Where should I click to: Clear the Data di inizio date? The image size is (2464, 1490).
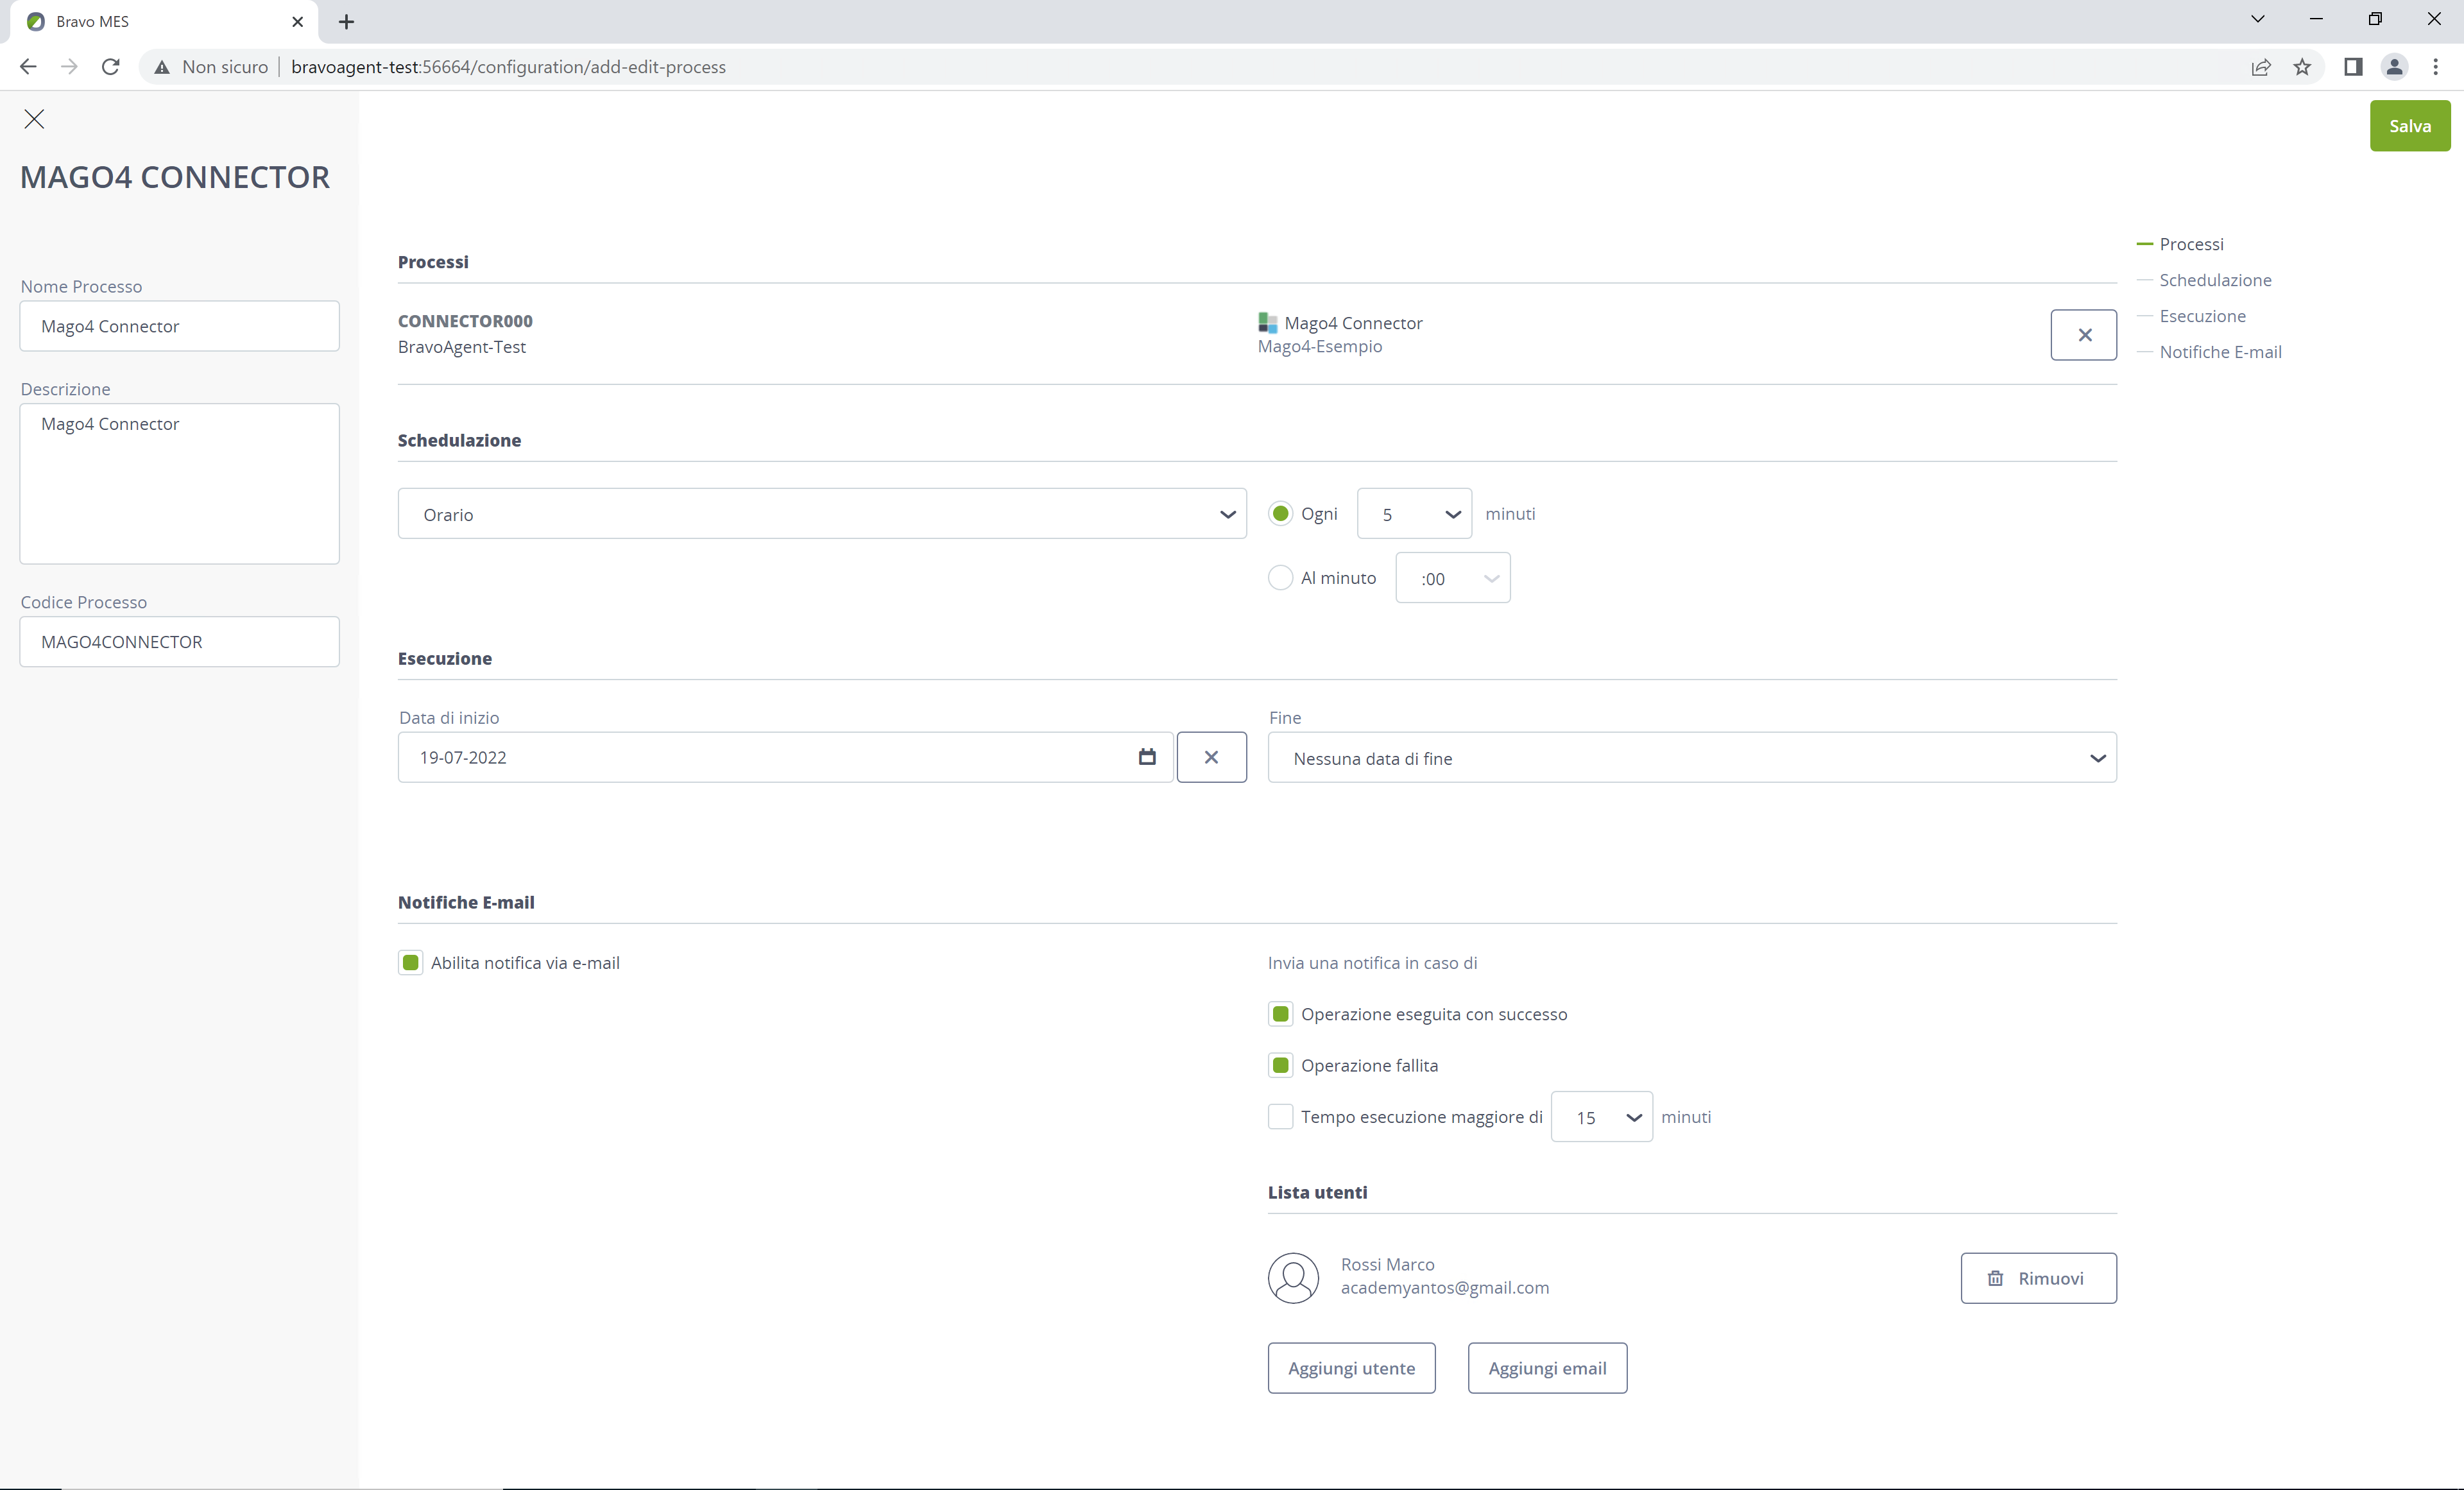1211,757
